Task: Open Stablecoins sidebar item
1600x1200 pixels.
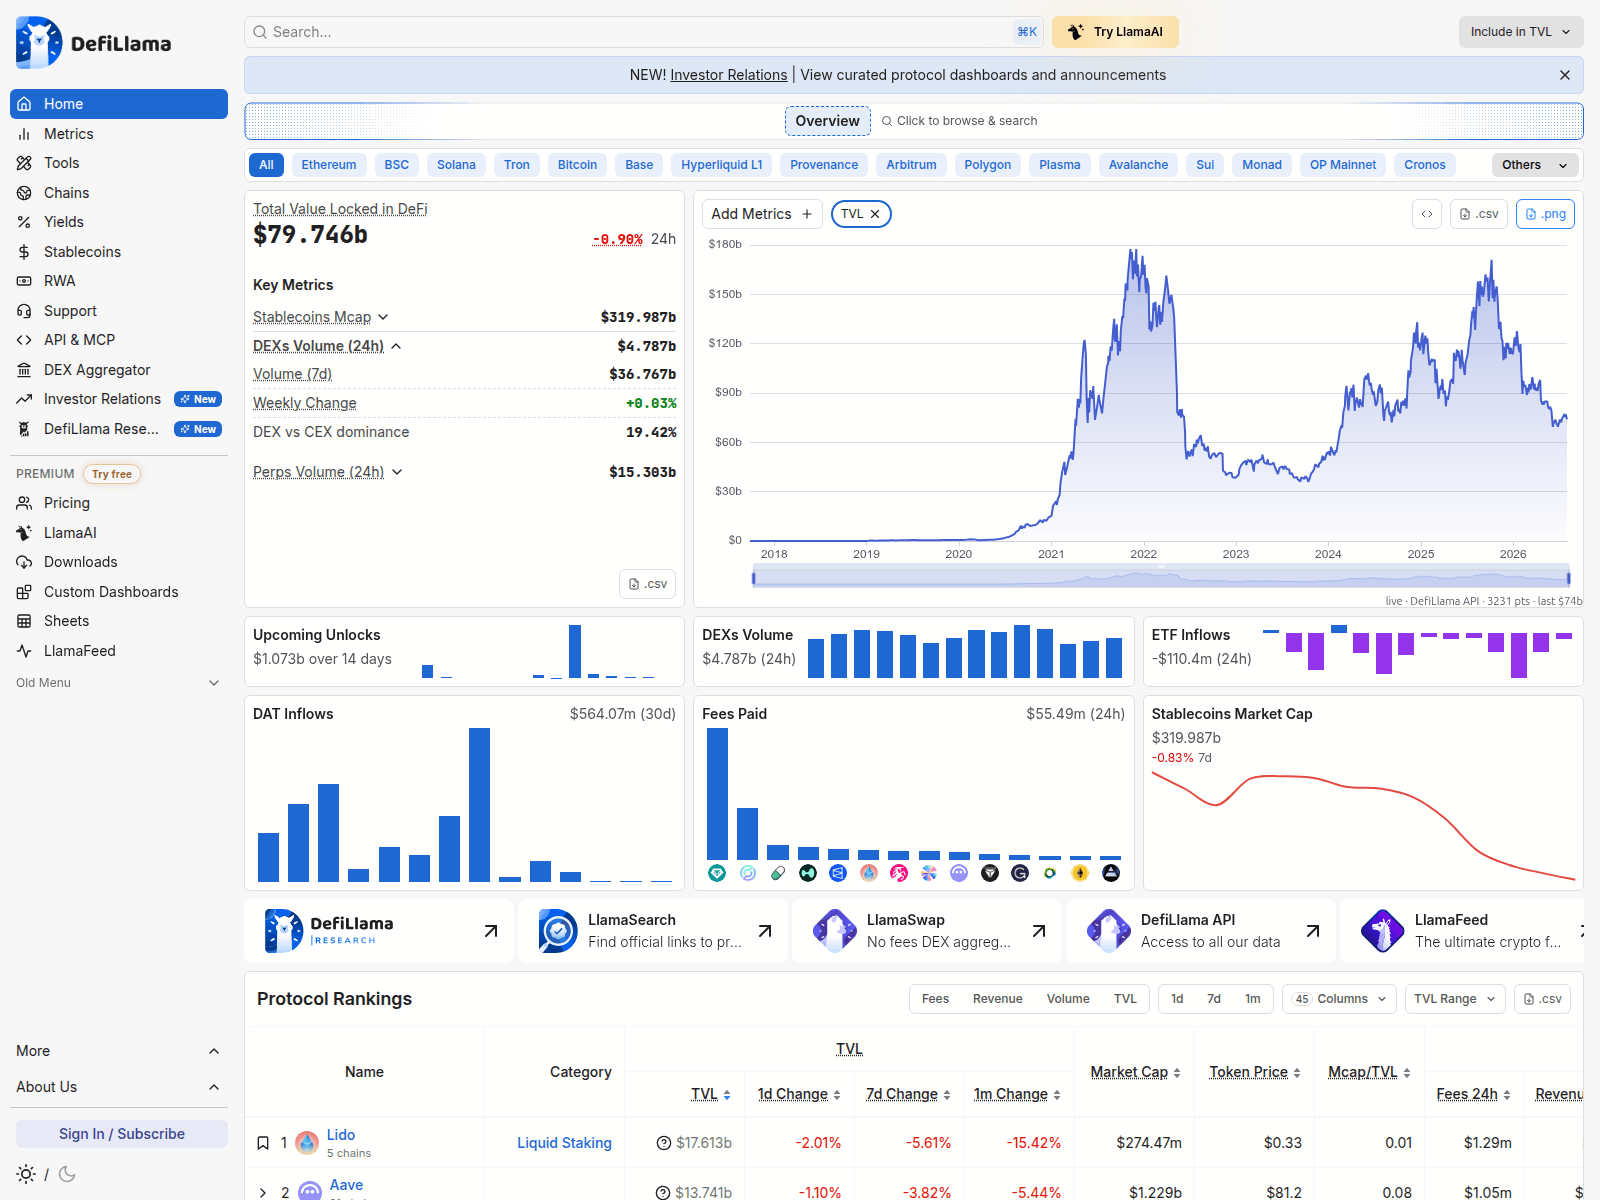Action: coord(119,252)
